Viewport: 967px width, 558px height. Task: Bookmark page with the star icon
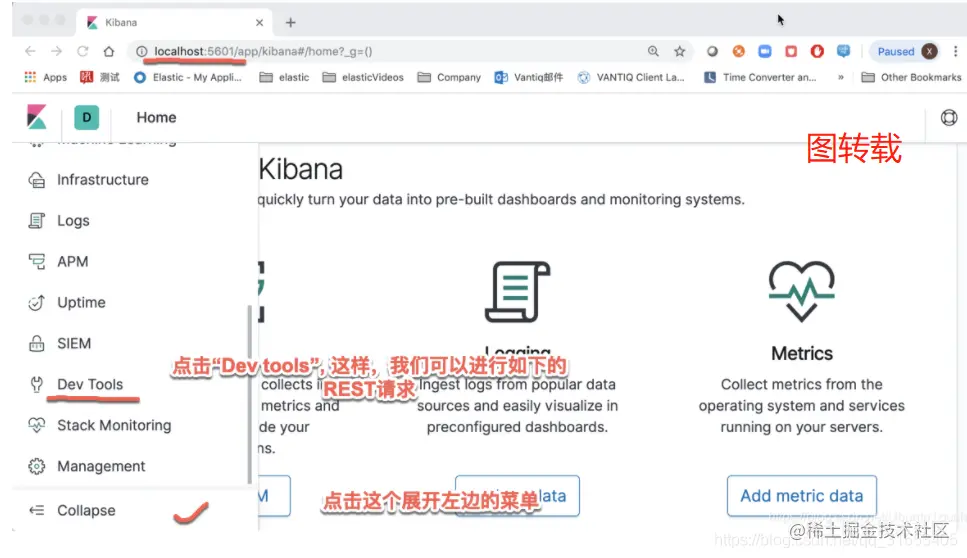[680, 51]
